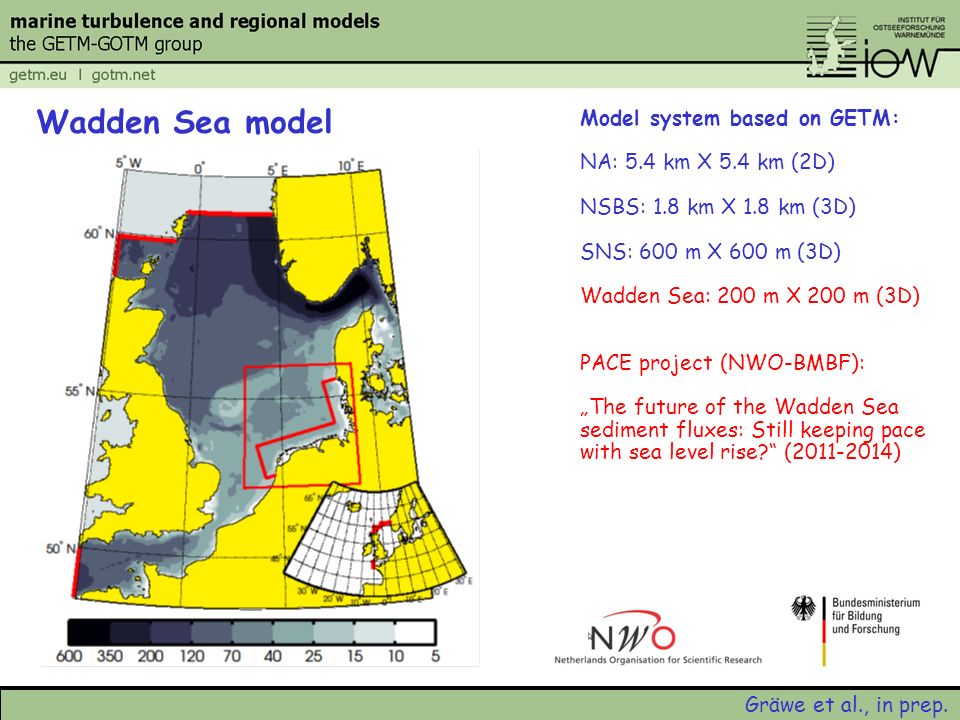Click the citation 'Gräwe et al., in prep.'
The height and width of the screenshot is (720, 960).
(846, 704)
